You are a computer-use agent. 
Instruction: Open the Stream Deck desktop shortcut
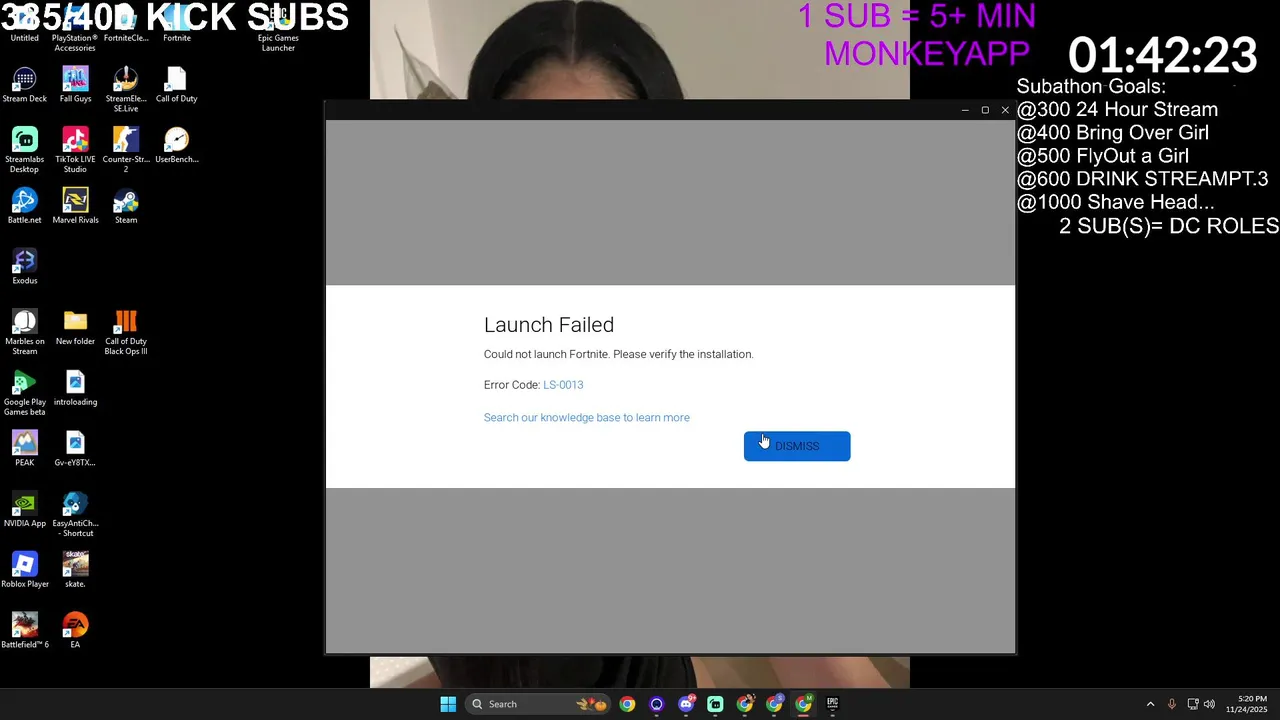pyautogui.click(x=25, y=85)
